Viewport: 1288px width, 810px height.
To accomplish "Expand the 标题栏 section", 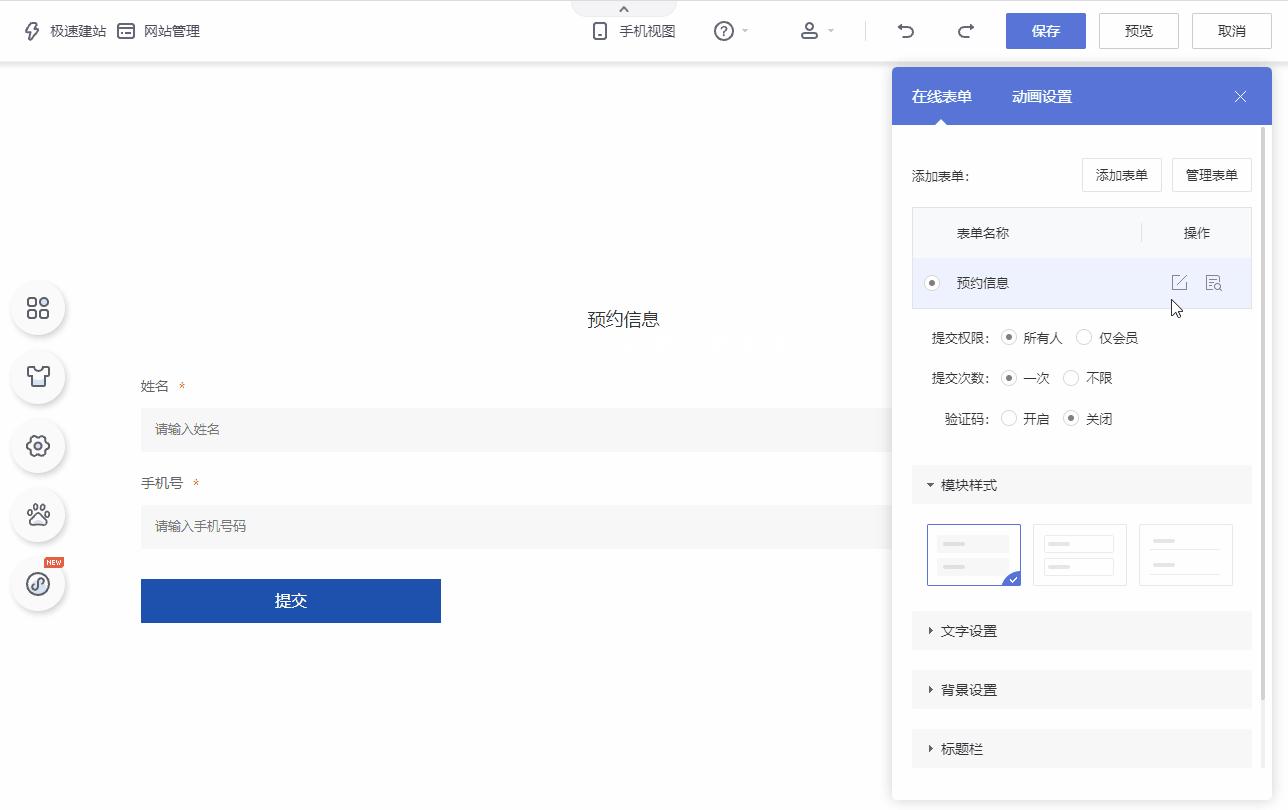I will tap(1082, 749).
